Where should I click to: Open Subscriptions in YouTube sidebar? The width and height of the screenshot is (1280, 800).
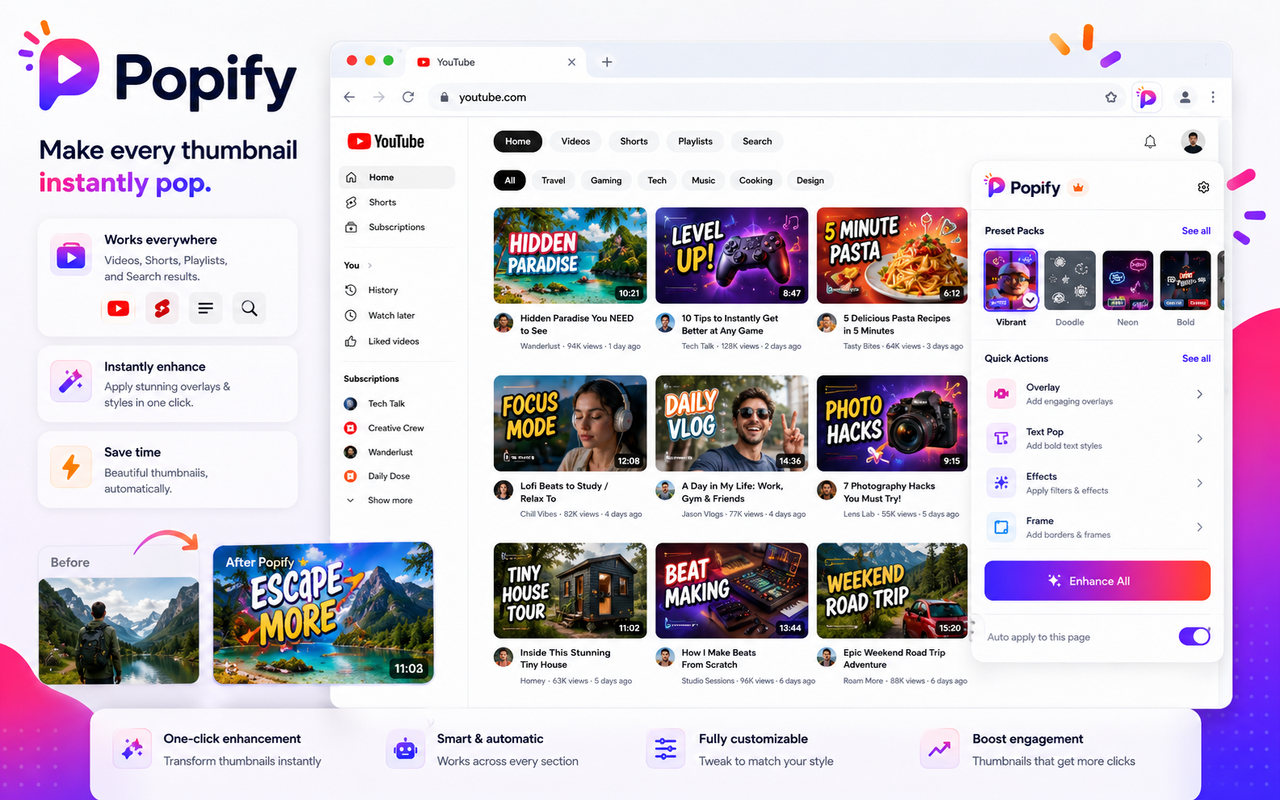click(x=397, y=227)
